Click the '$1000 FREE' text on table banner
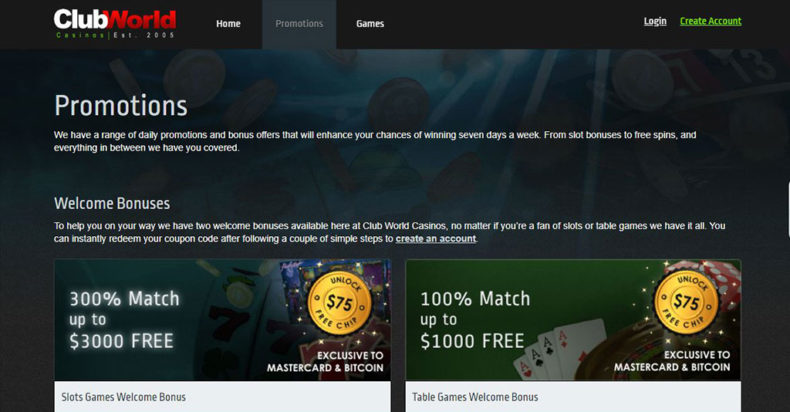This screenshot has height=412, width=790. (x=473, y=341)
